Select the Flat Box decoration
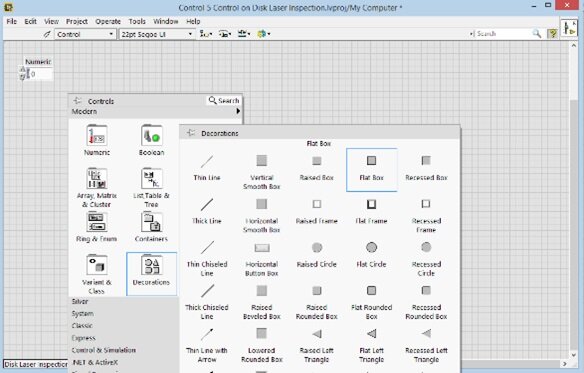Screen dimensions: 584x373 point(371,170)
